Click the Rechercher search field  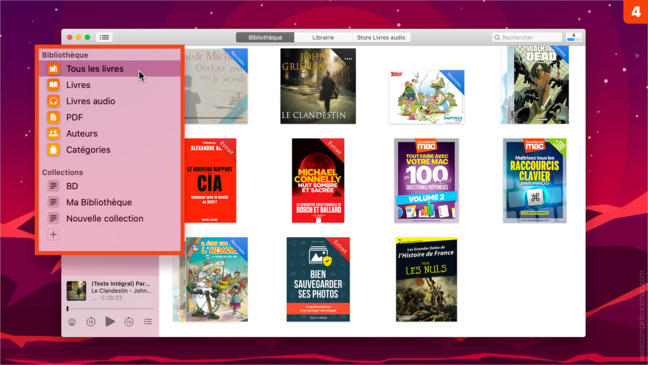[x=527, y=37]
